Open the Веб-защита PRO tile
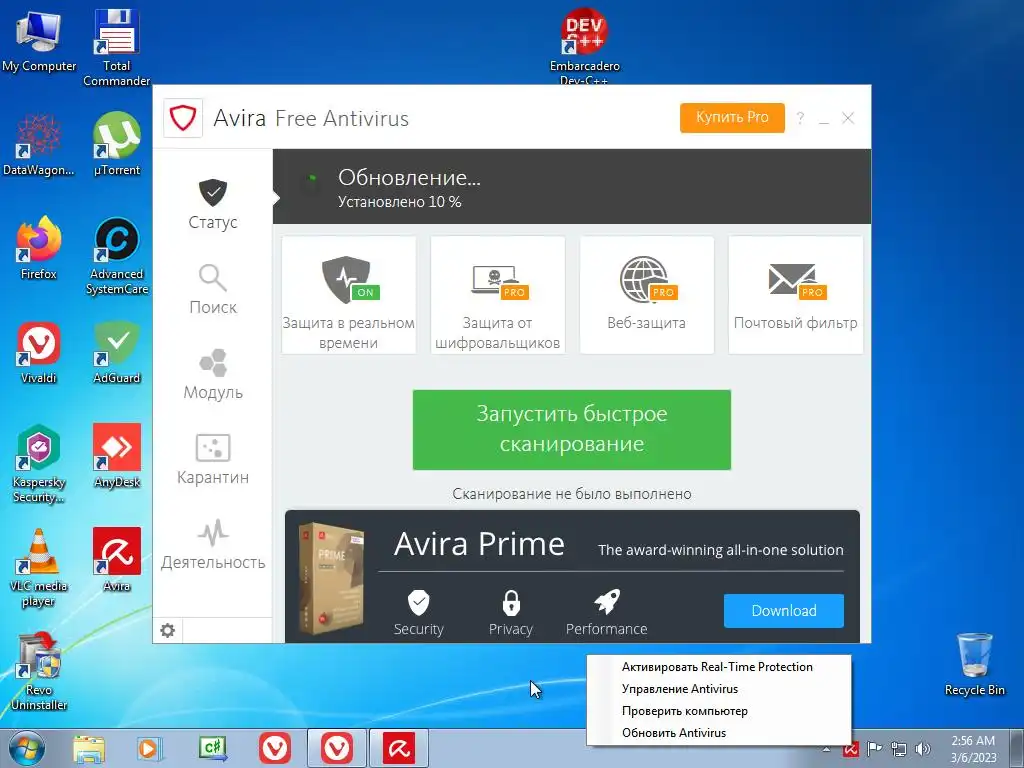 tap(647, 295)
